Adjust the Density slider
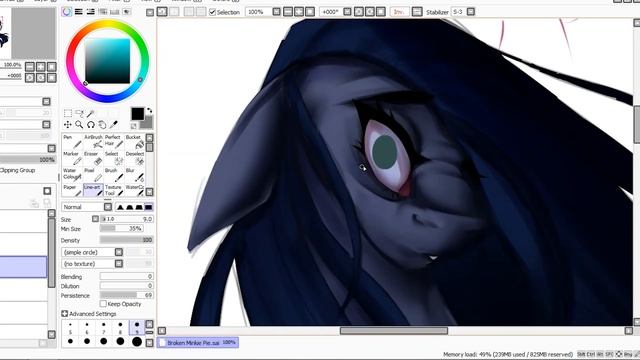The width and height of the screenshot is (640, 360). pos(127,240)
